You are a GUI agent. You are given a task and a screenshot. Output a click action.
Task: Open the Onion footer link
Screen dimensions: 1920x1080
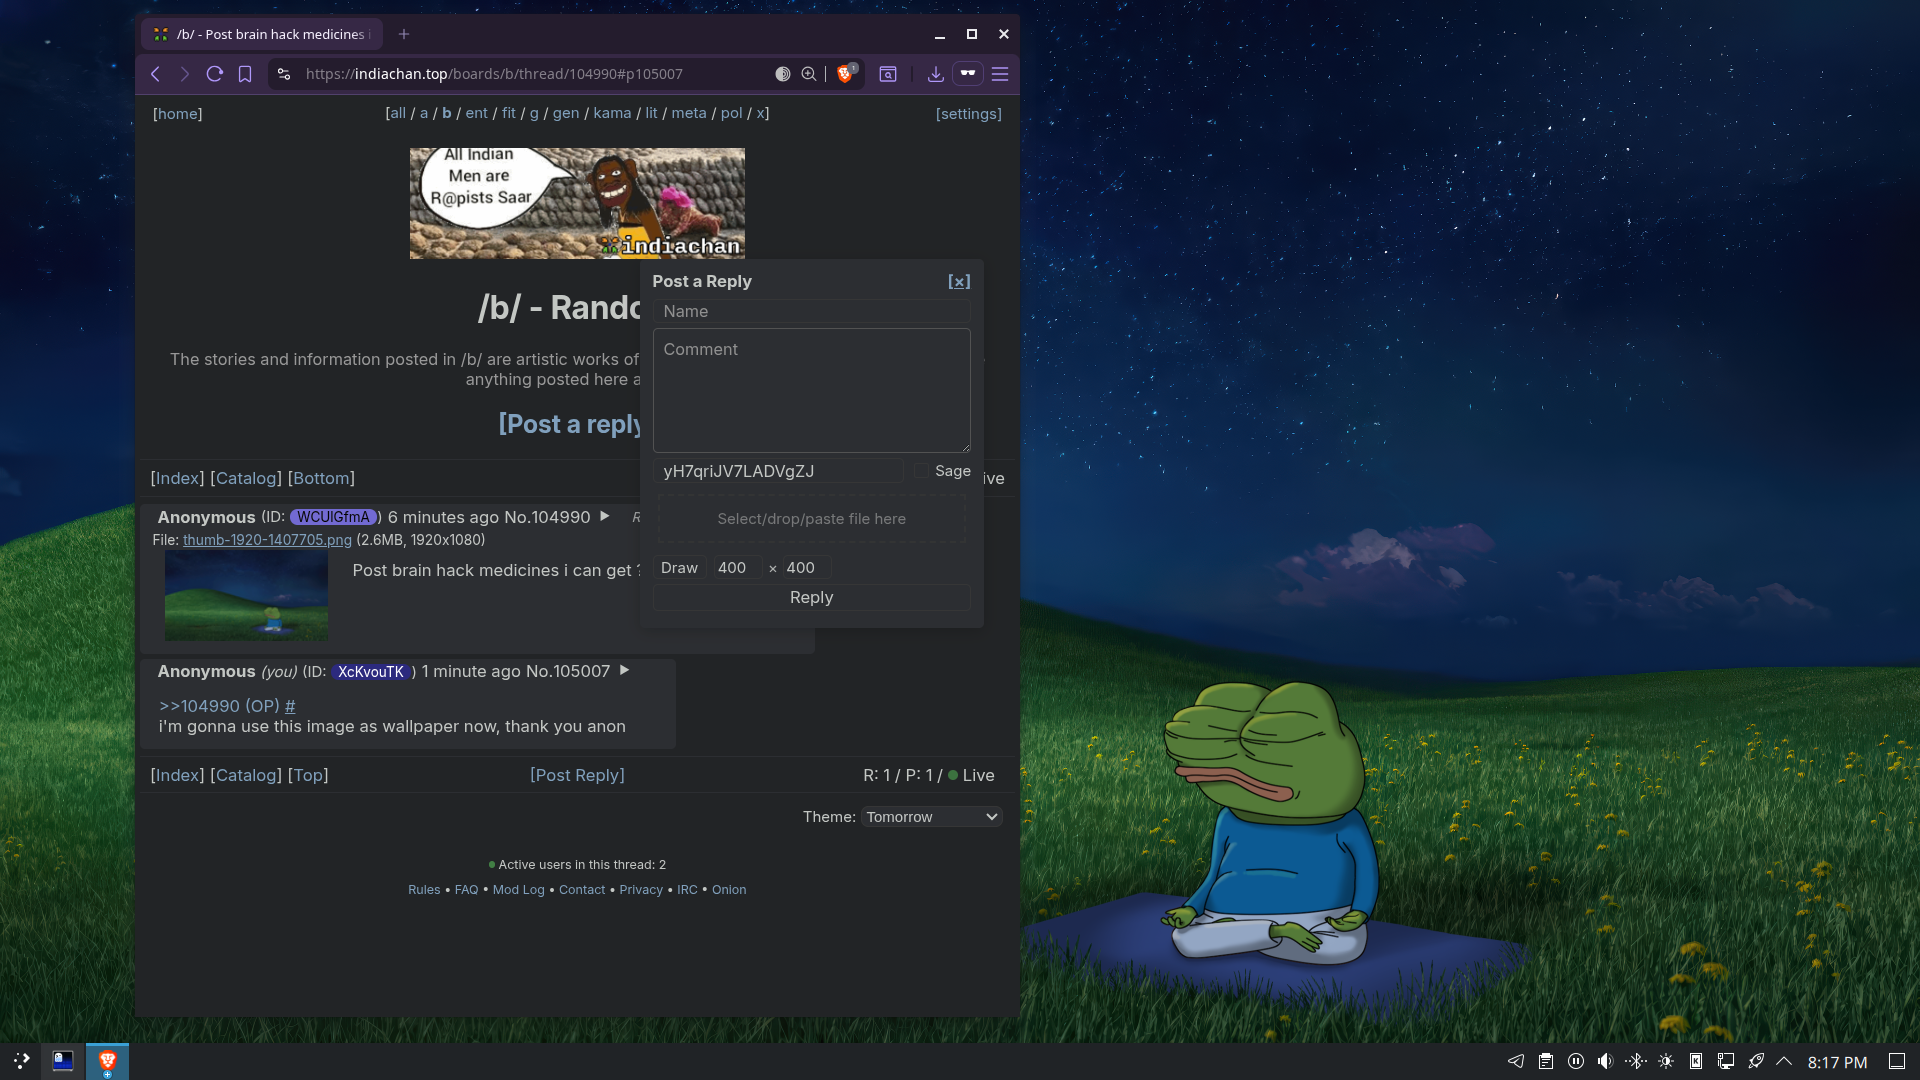[x=729, y=890]
